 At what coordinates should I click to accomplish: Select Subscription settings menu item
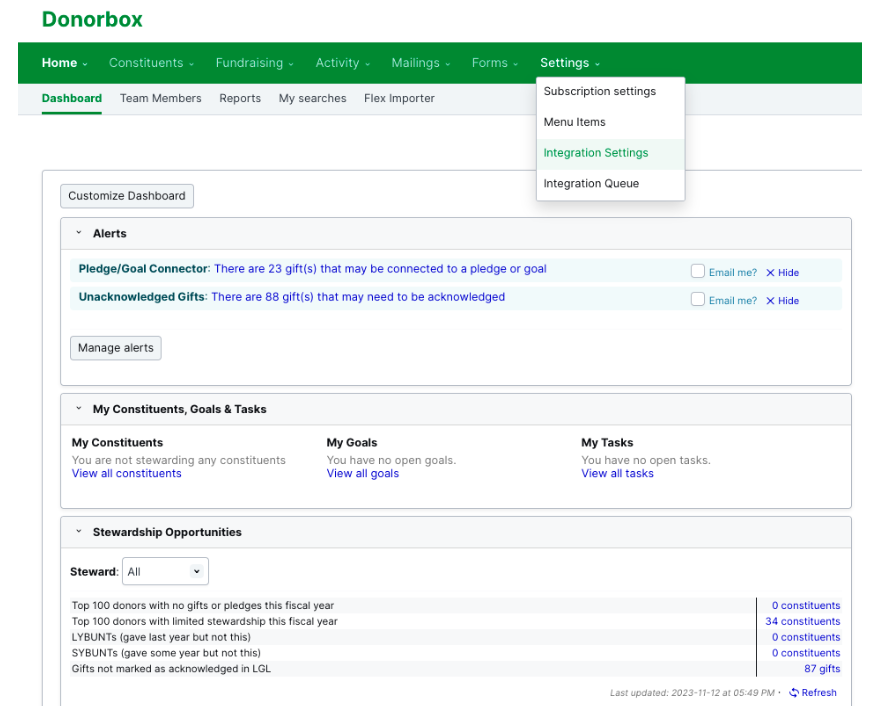[x=611, y=92]
